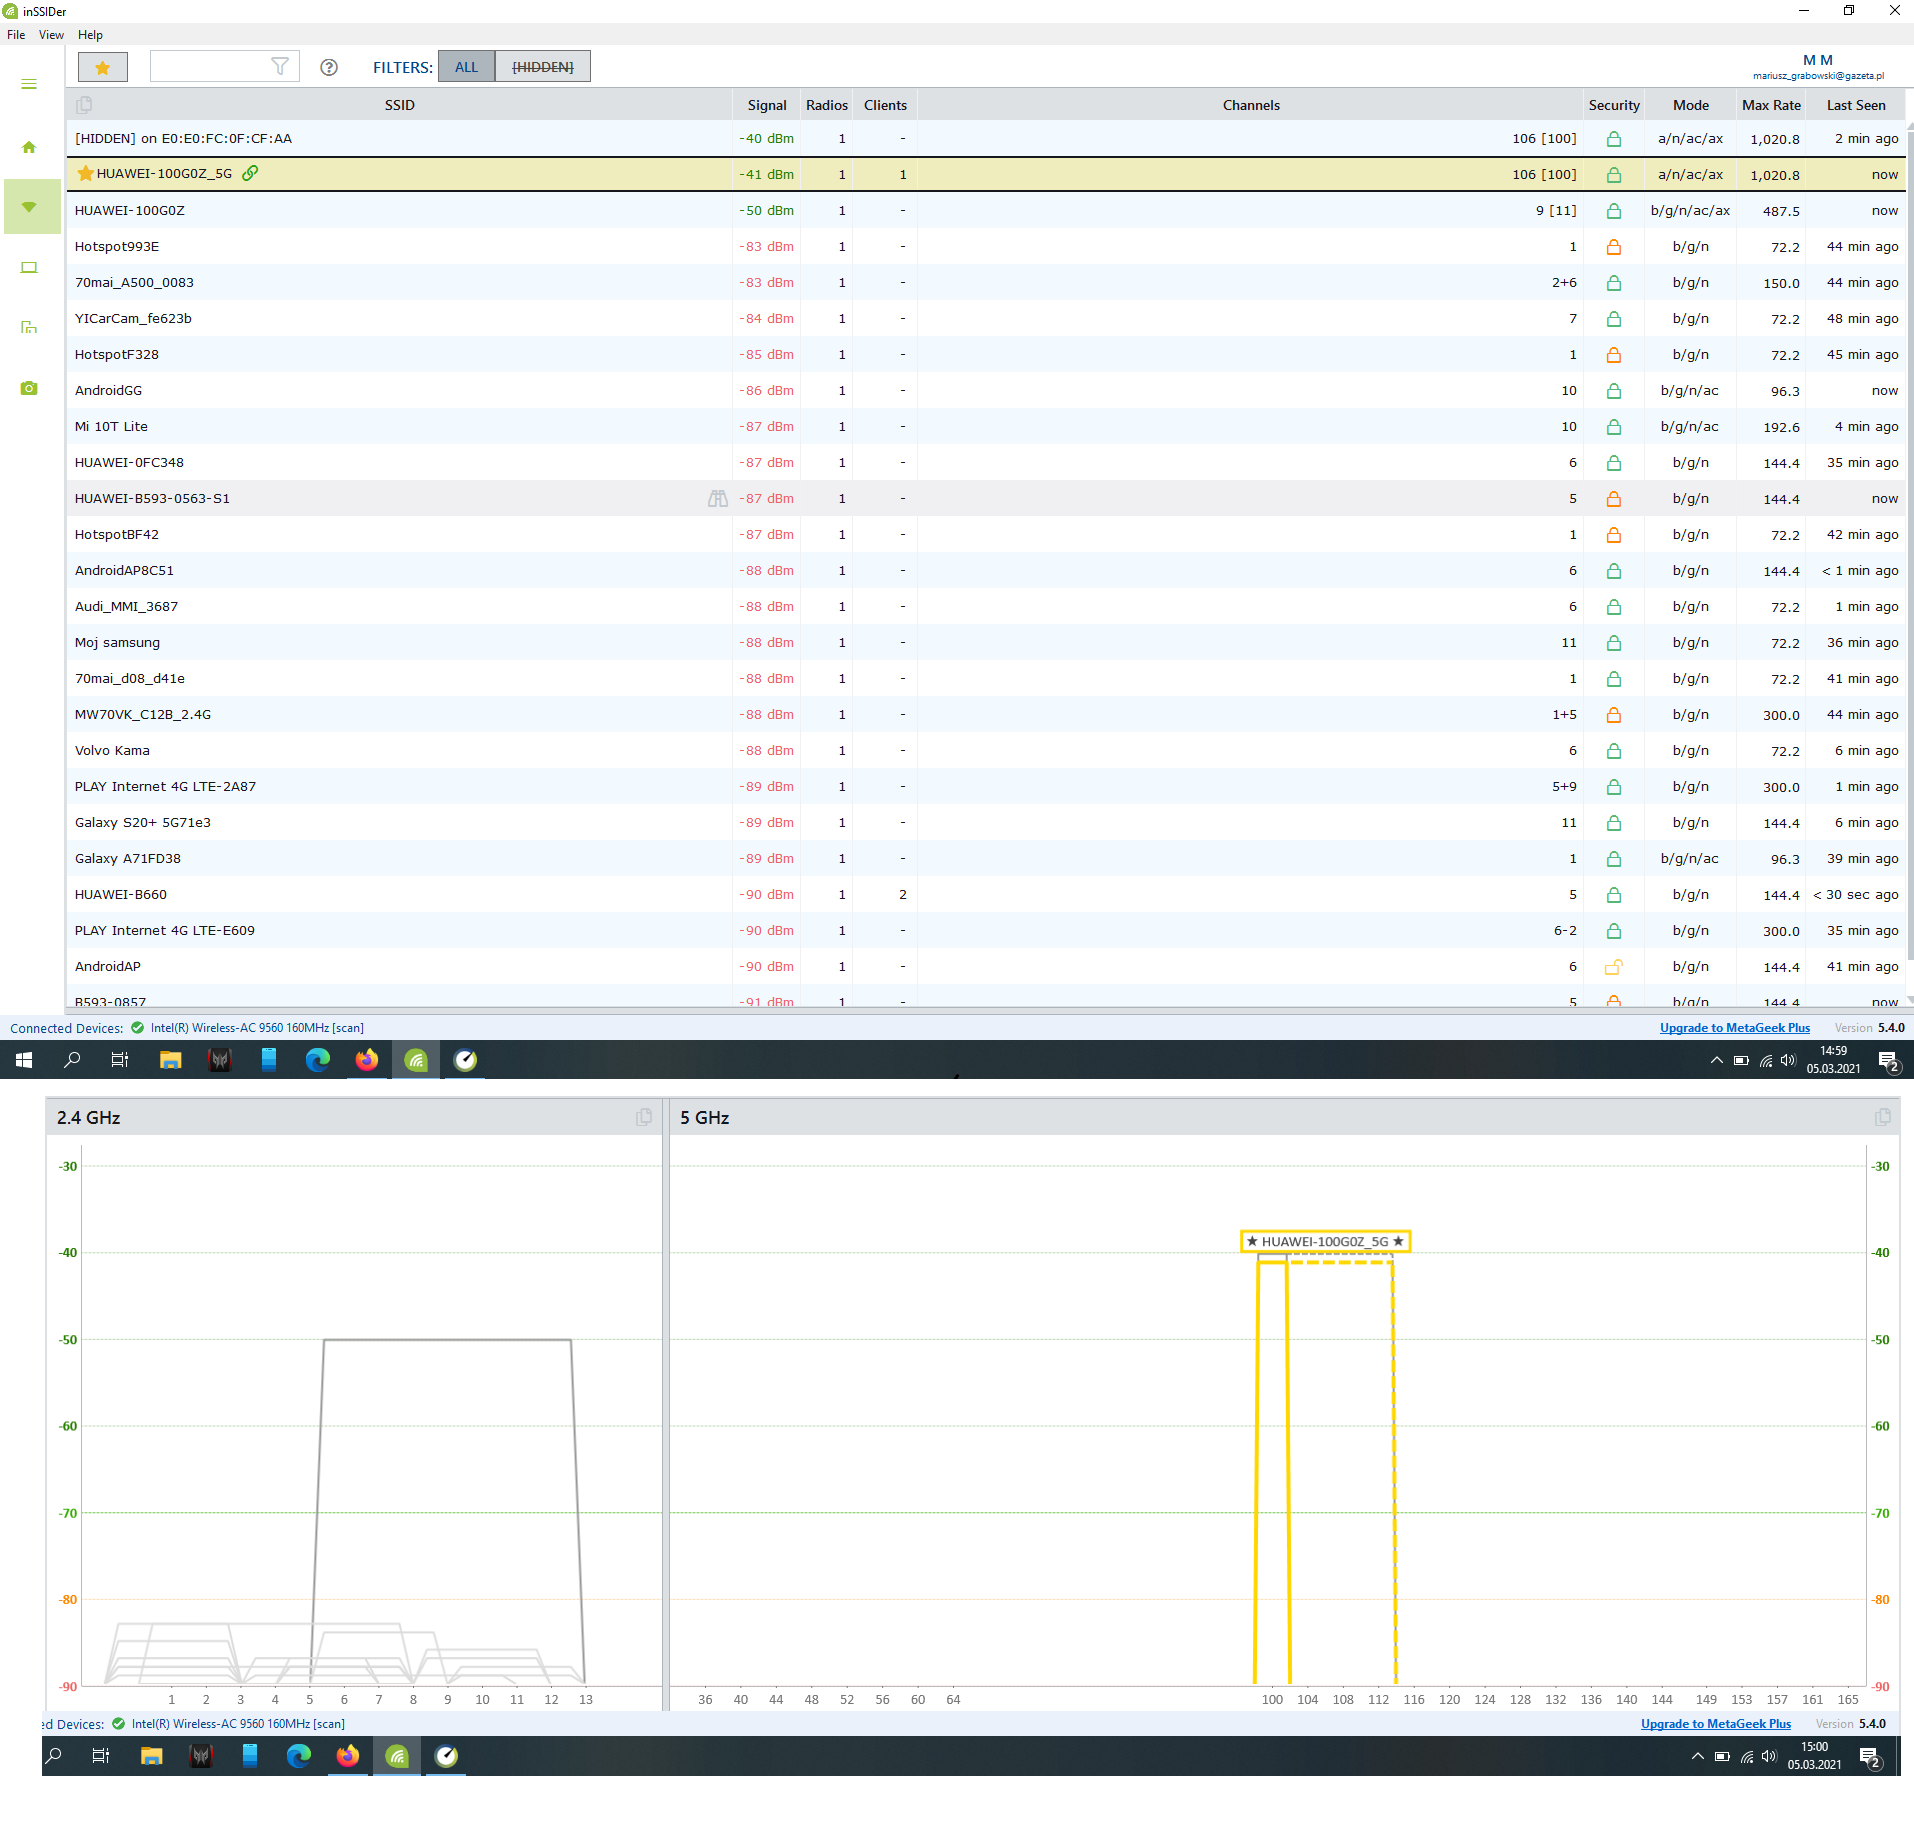Screen dimensions: 1914x1848
Task: Toggle the HIDDEN filter button
Action: [543, 67]
